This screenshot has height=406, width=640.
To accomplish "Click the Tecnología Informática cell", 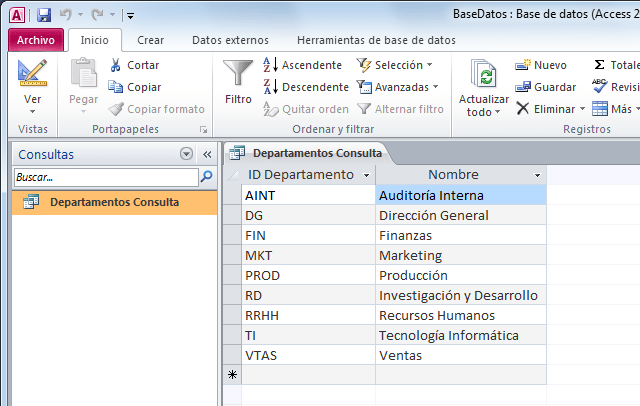I will 461,335.
